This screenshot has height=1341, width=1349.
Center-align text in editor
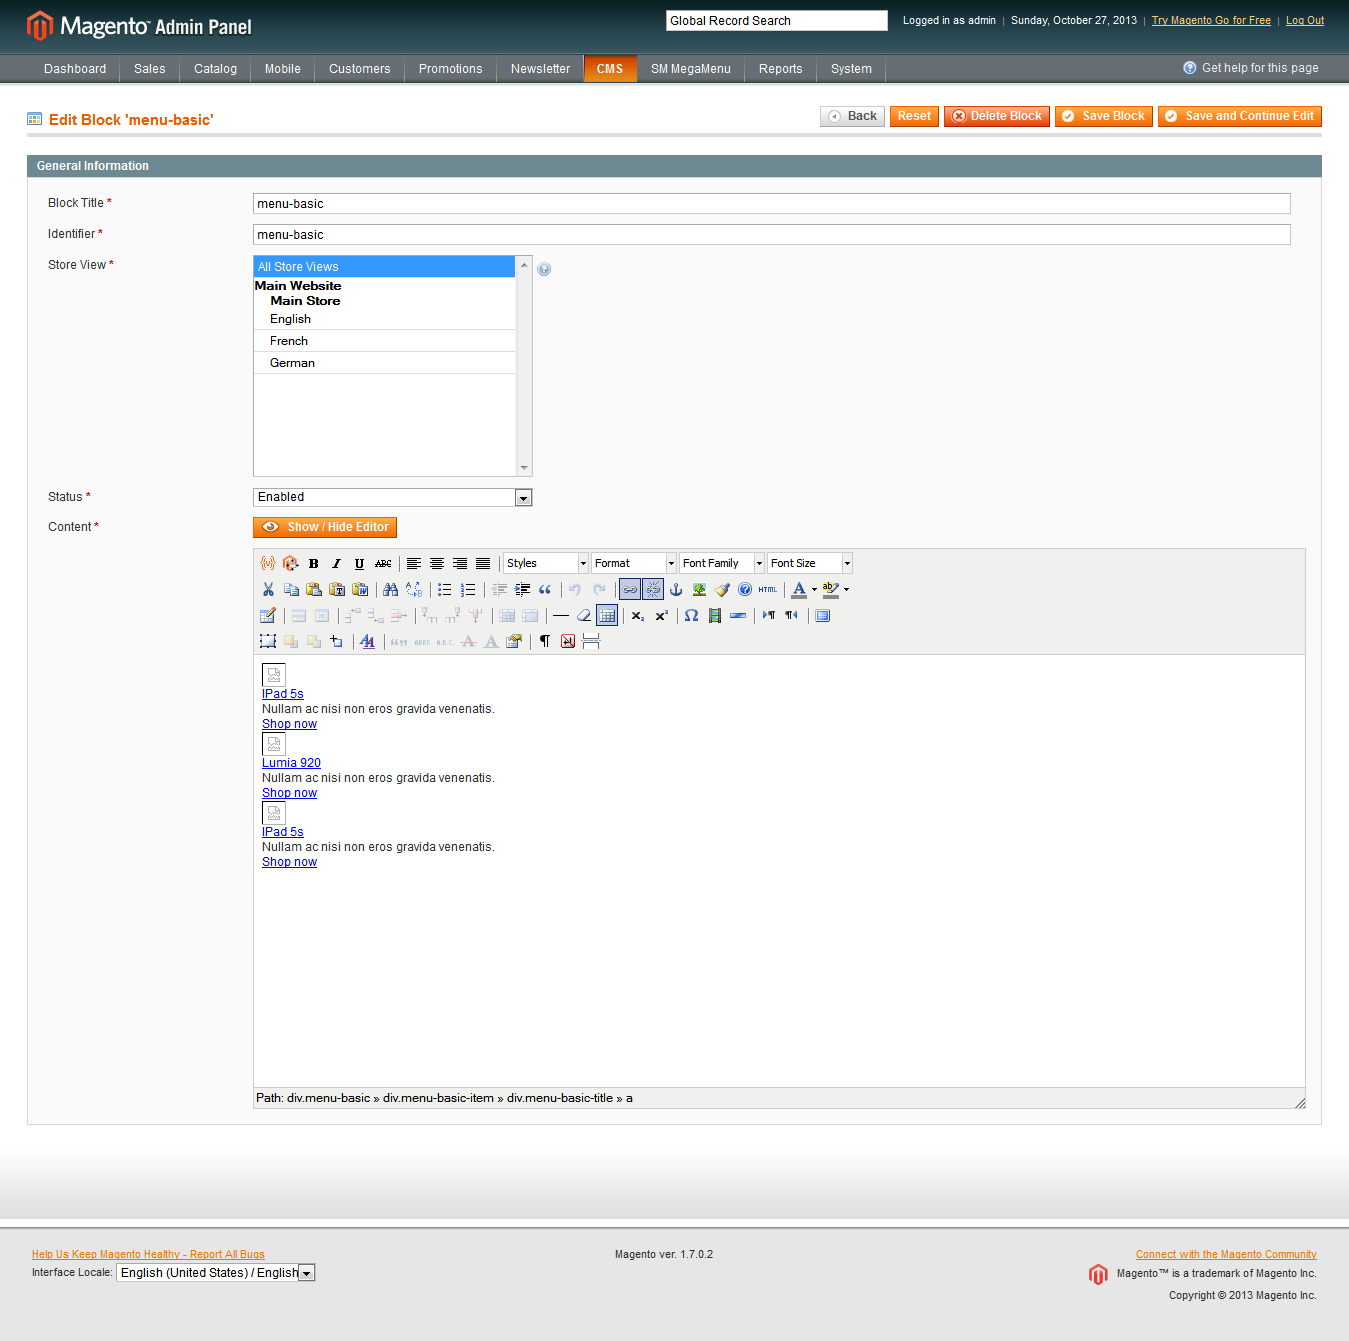pos(437,564)
